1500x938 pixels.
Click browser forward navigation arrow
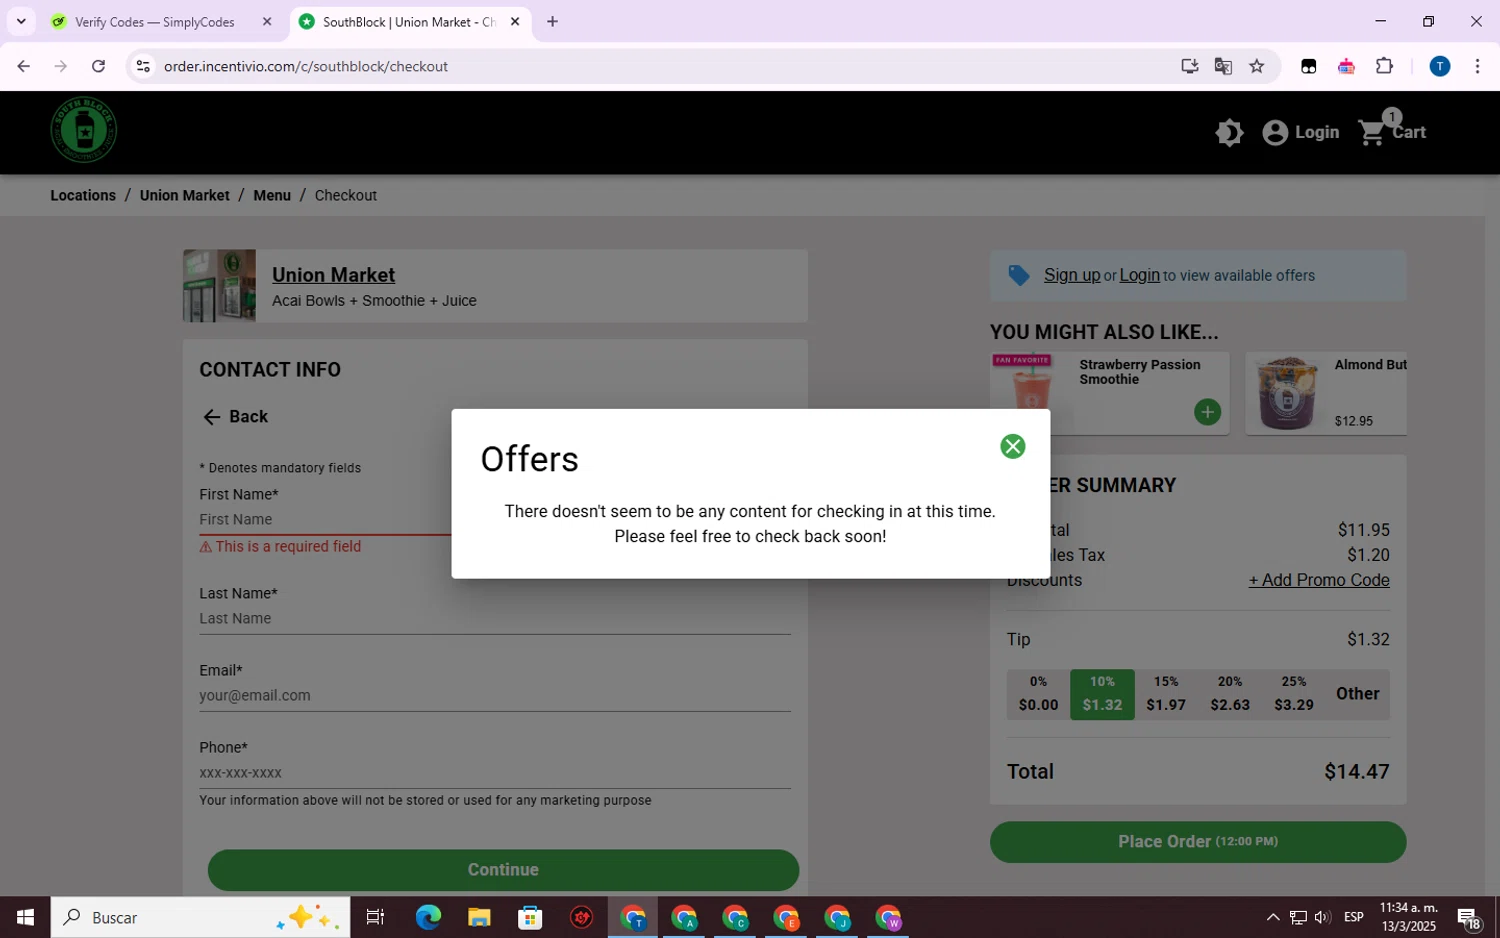[60, 66]
